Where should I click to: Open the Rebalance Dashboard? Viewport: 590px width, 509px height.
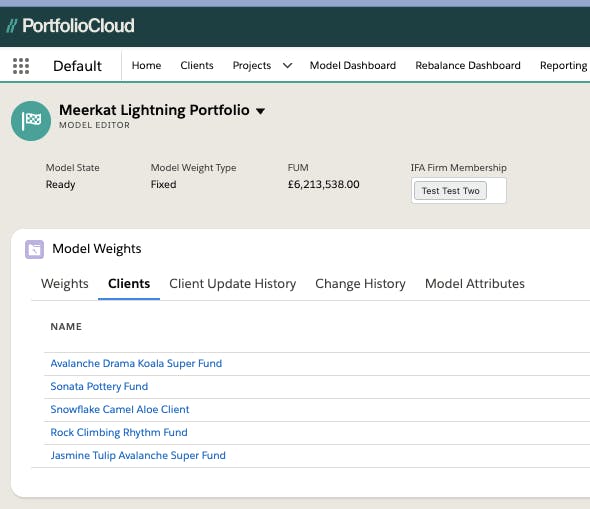point(468,65)
